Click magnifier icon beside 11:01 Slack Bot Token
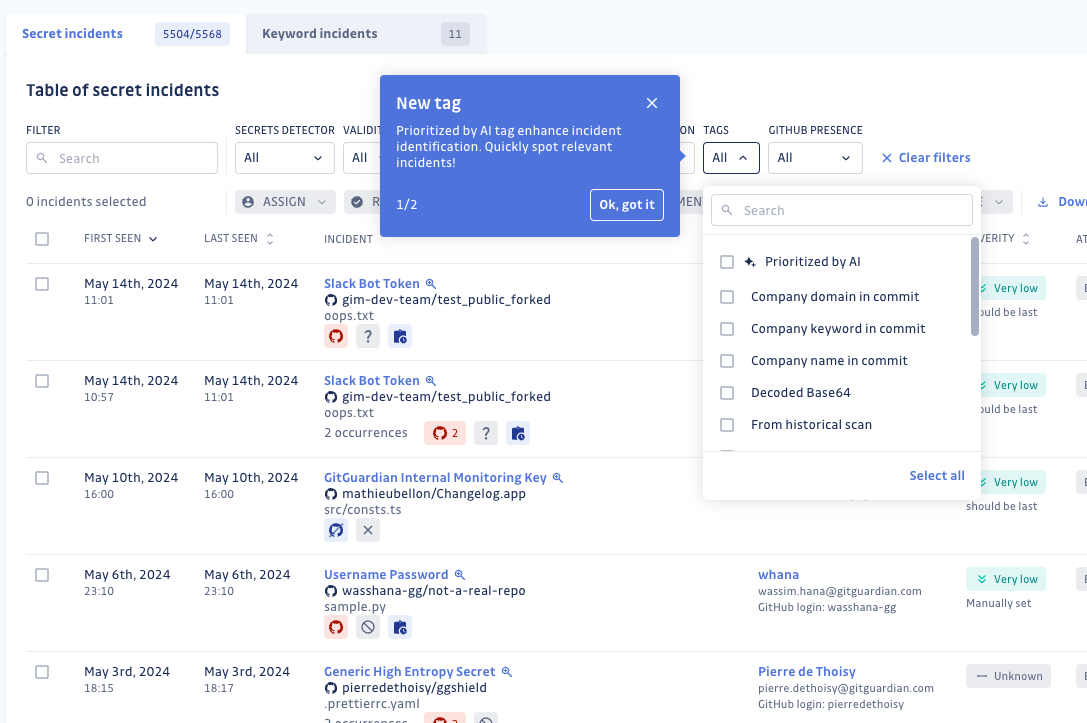The height and width of the screenshot is (723, 1087). tap(431, 284)
